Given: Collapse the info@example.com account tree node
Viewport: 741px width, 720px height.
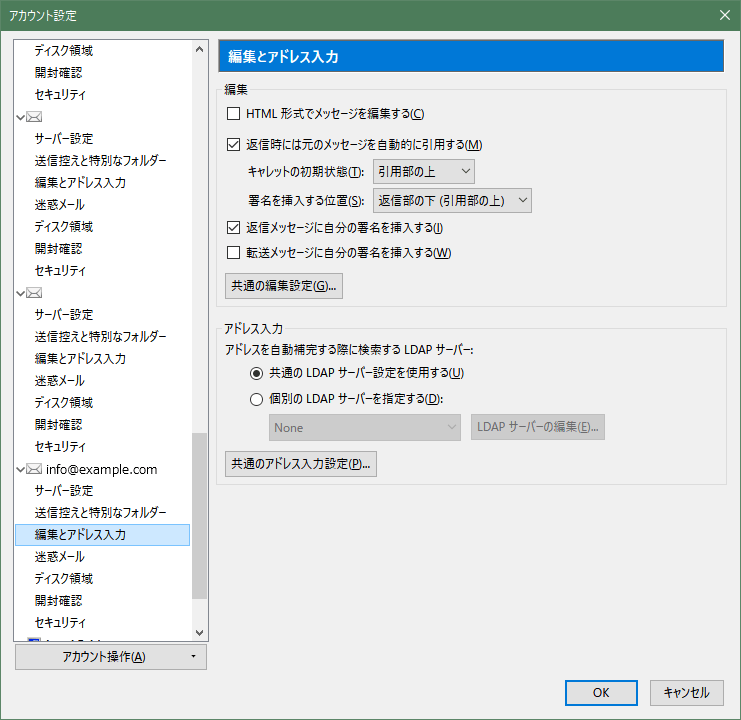Looking at the screenshot, I should (x=21, y=469).
